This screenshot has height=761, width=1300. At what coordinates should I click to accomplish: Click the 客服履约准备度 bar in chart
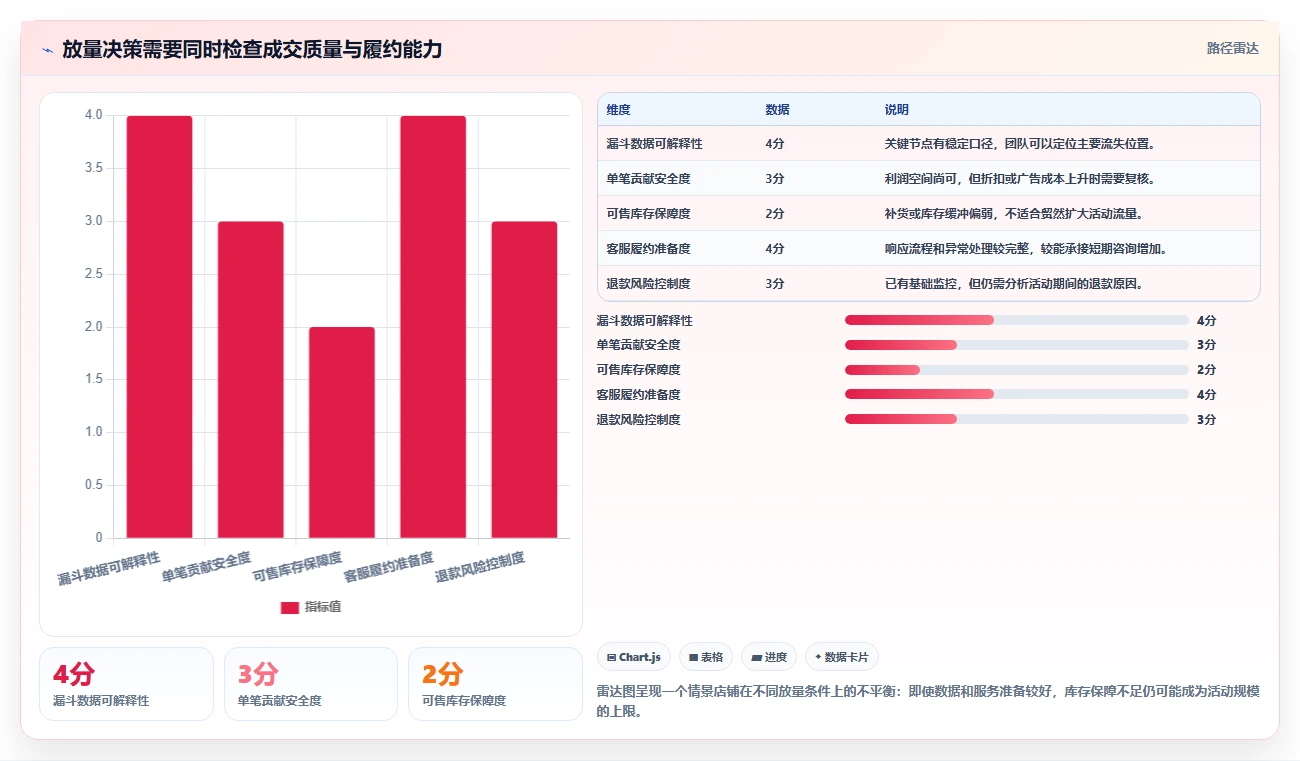point(433,327)
